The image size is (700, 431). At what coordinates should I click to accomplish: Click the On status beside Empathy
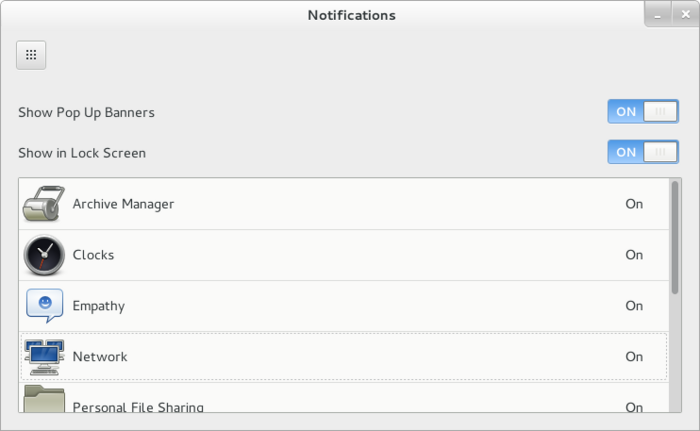634,306
